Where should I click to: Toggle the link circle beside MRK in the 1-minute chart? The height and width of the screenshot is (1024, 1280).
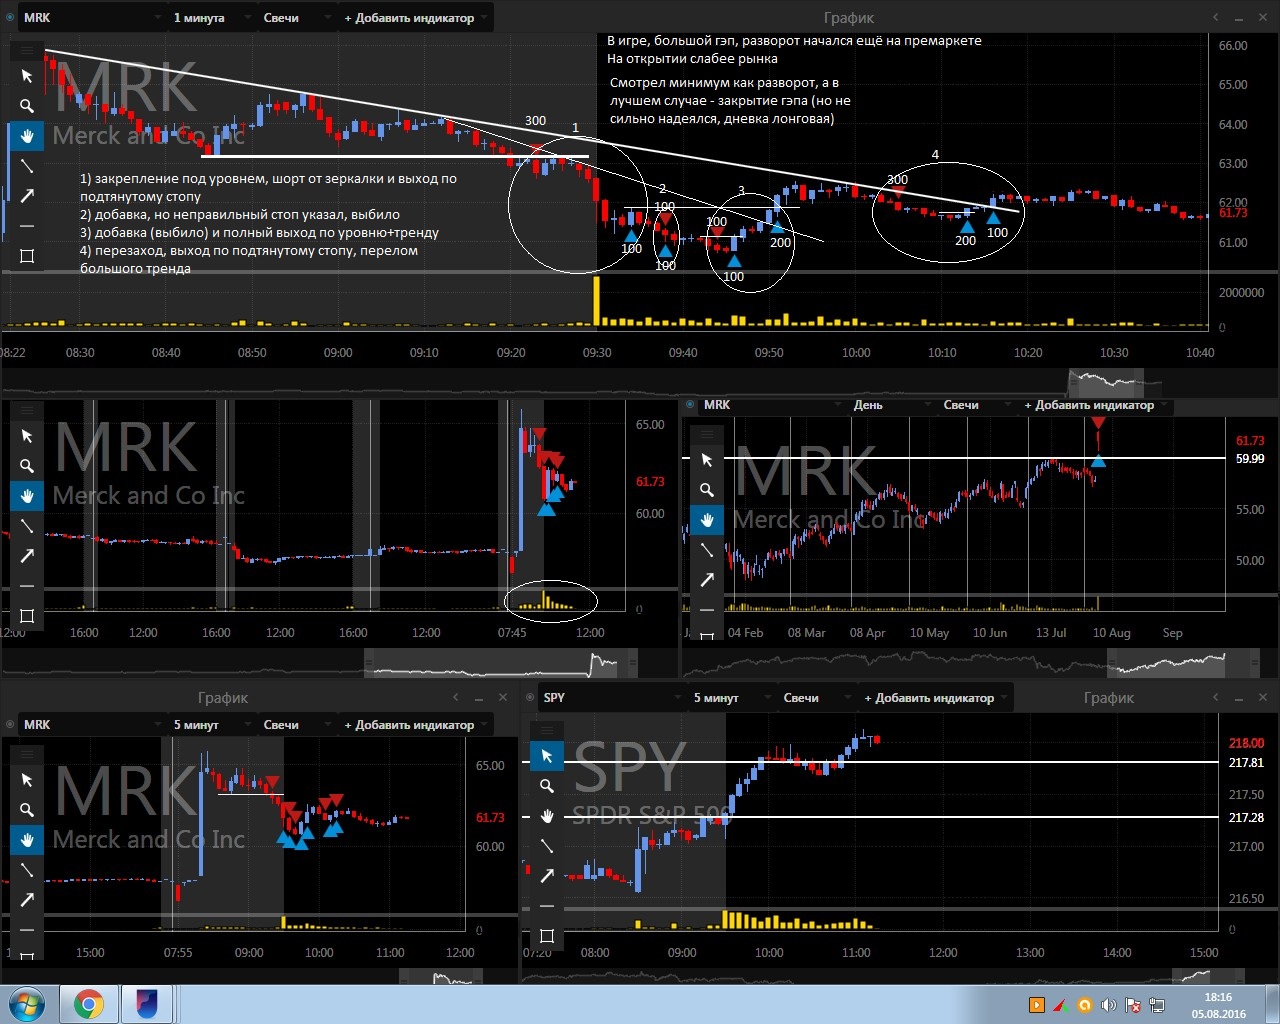click(x=10, y=18)
